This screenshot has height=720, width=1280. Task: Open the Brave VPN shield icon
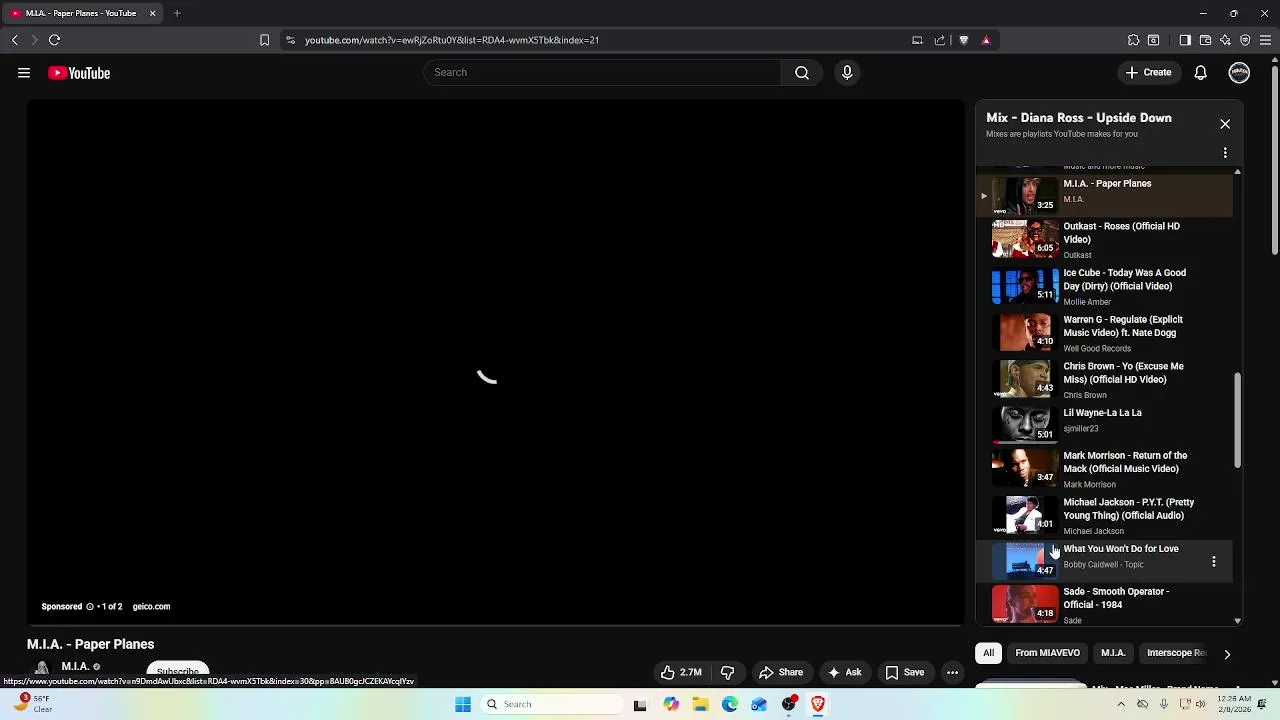pos(1245,40)
